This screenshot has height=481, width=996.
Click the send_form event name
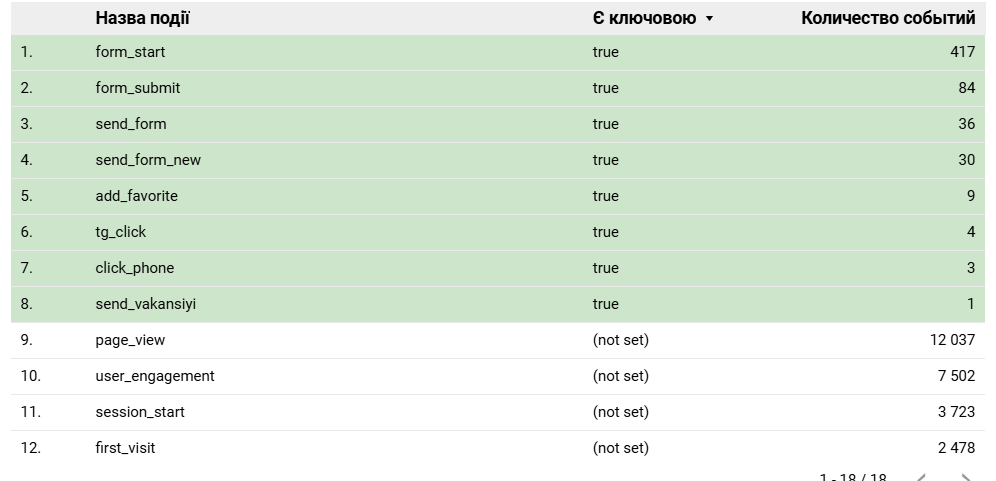point(131,124)
